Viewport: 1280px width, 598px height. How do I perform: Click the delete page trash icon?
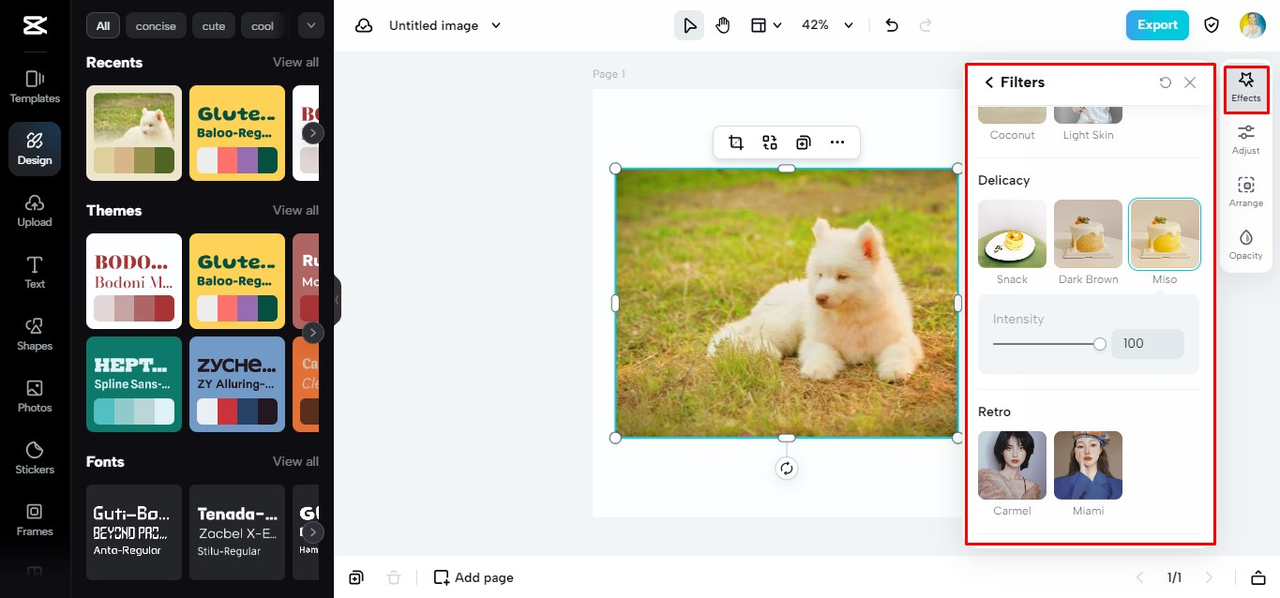(x=394, y=578)
